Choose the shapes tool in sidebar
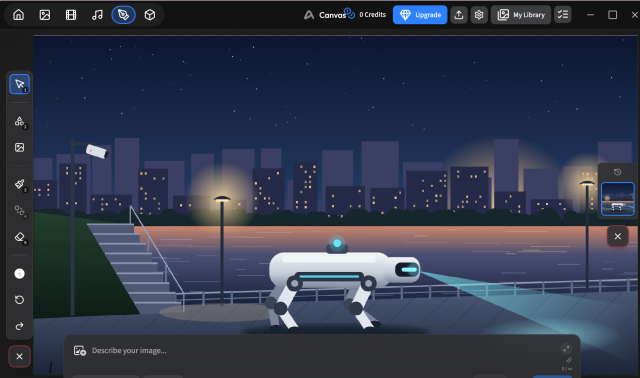Image resolution: width=640 pixels, height=378 pixels. [x=20, y=122]
